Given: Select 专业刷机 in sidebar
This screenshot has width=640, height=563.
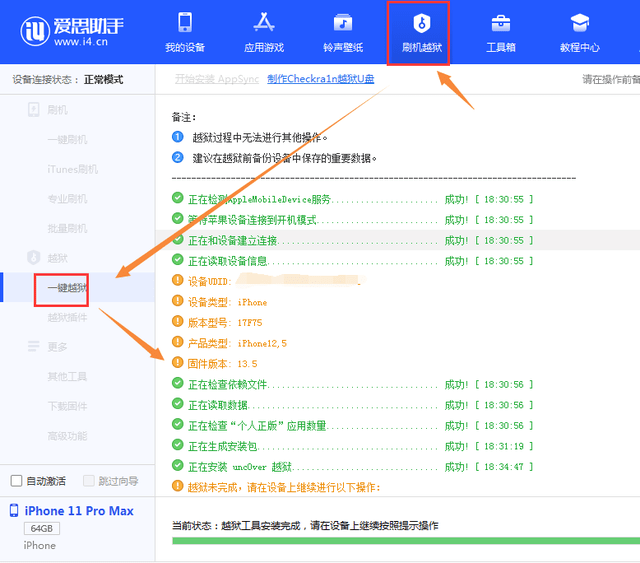Looking at the screenshot, I should pos(67,199).
